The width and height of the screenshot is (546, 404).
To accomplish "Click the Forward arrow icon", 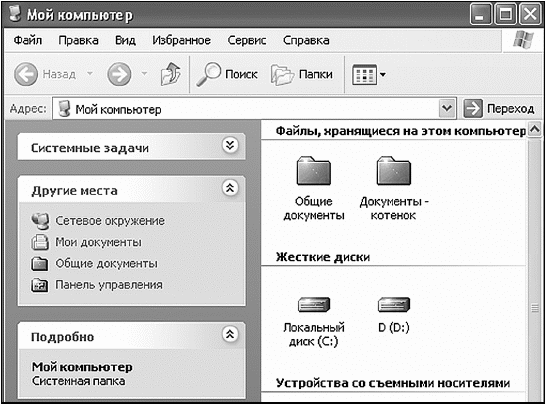I will (119, 74).
